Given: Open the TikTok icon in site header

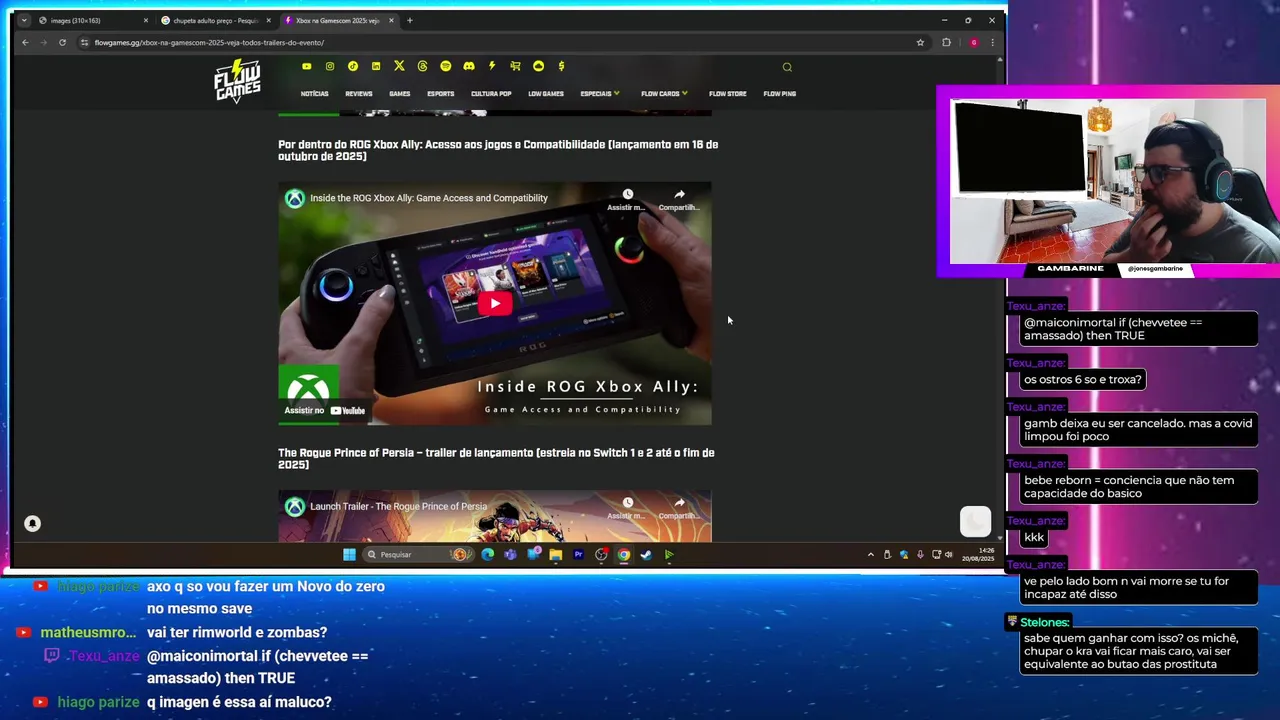Looking at the screenshot, I should pos(353,67).
